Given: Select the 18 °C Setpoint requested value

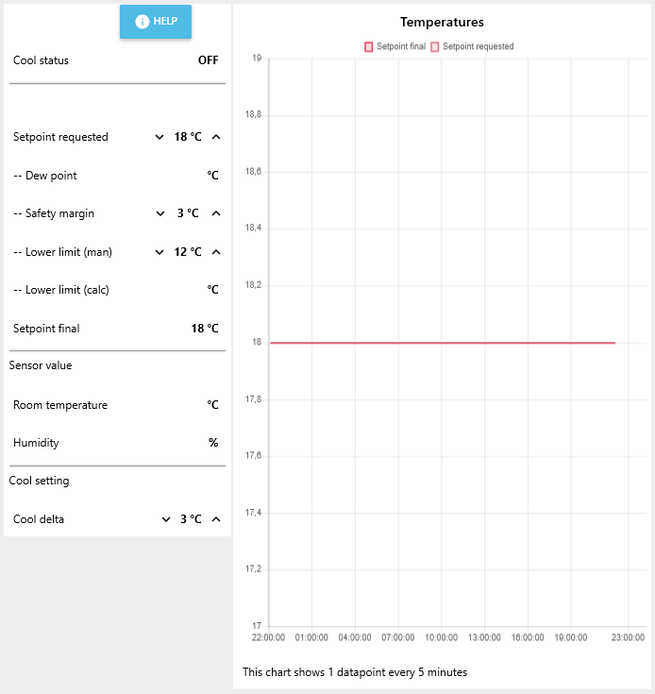Looking at the screenshot, I should pyautogui.click(x=188, y=137).
